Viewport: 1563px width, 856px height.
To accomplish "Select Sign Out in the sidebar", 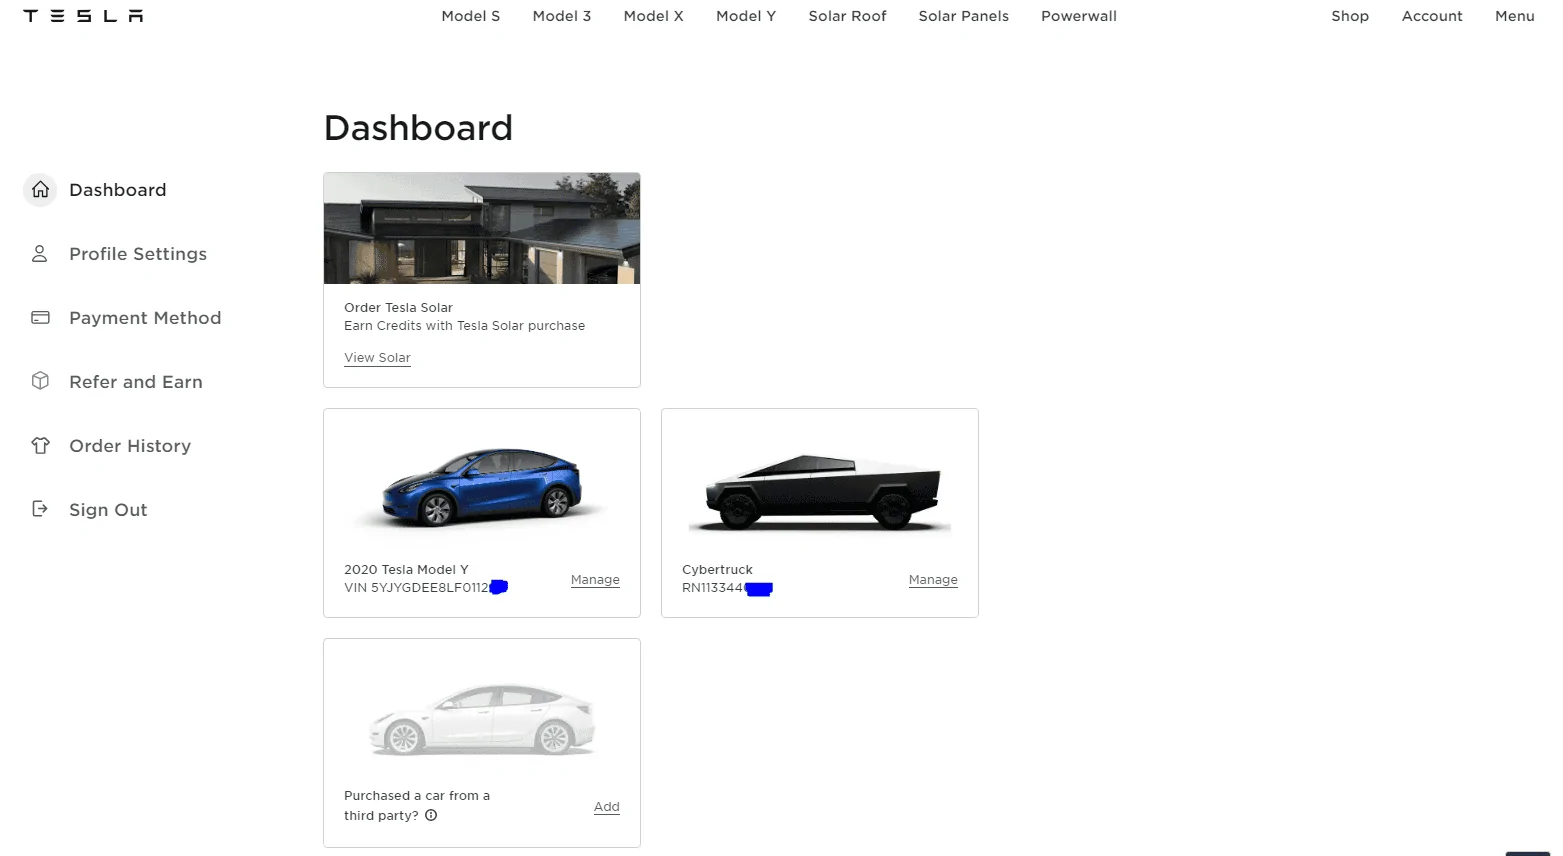I will pyautogui.click(x=108, y=510).
